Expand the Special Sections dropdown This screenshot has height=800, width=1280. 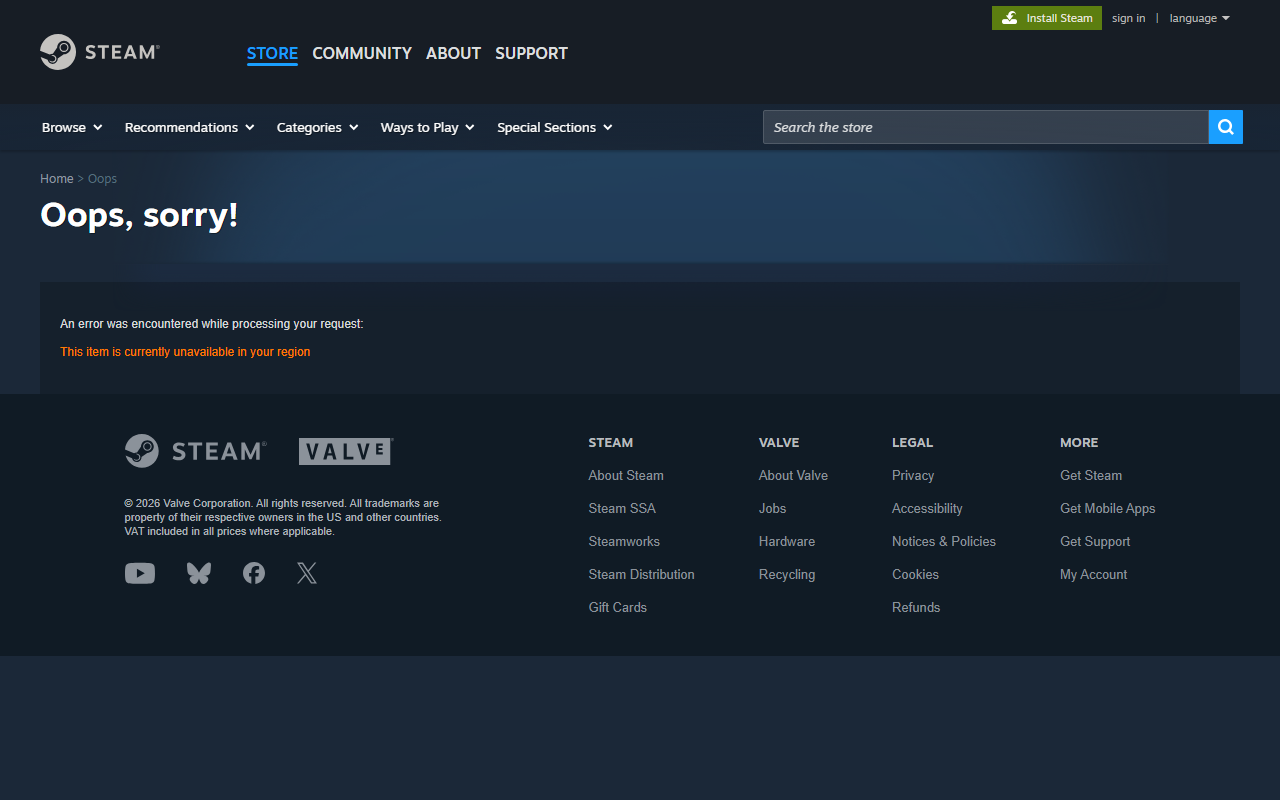pyautogui.click(x=555, y=127)
